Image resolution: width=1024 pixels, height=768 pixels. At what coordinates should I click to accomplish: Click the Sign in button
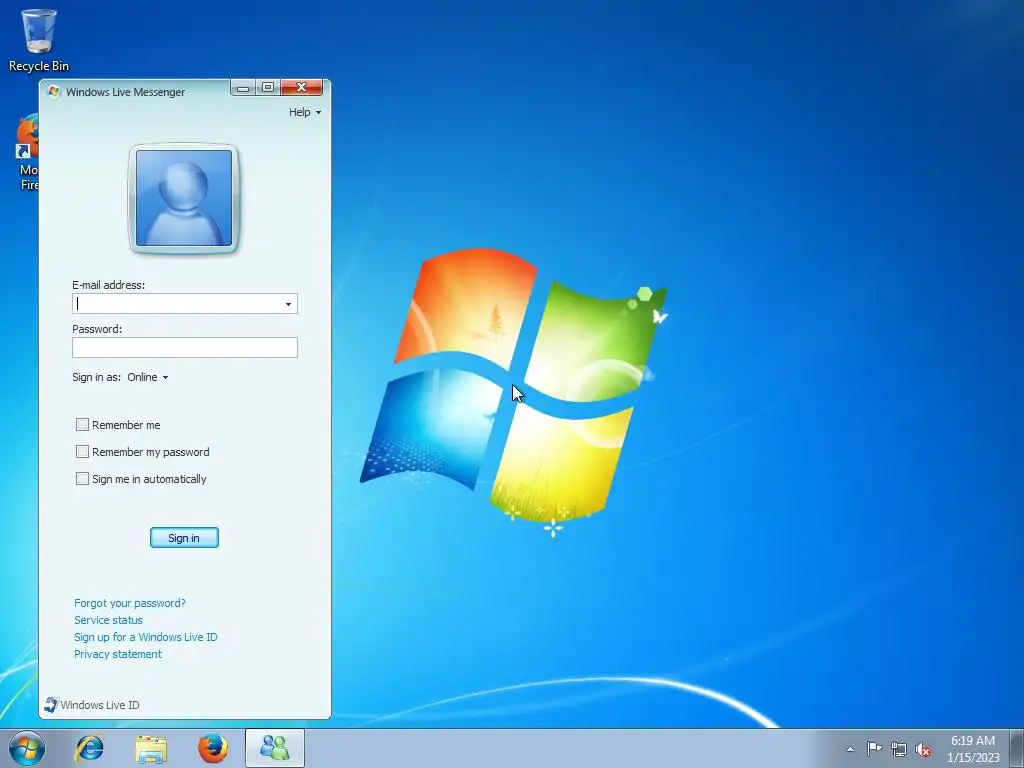point(184,537)
